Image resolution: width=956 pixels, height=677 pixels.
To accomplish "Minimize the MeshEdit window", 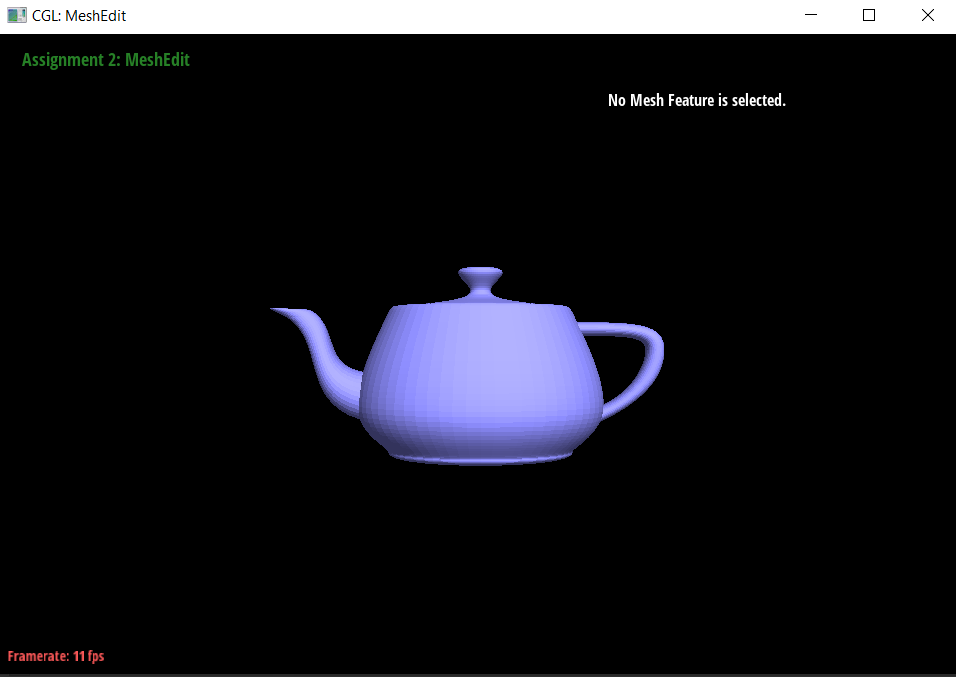I will (810, 15).
